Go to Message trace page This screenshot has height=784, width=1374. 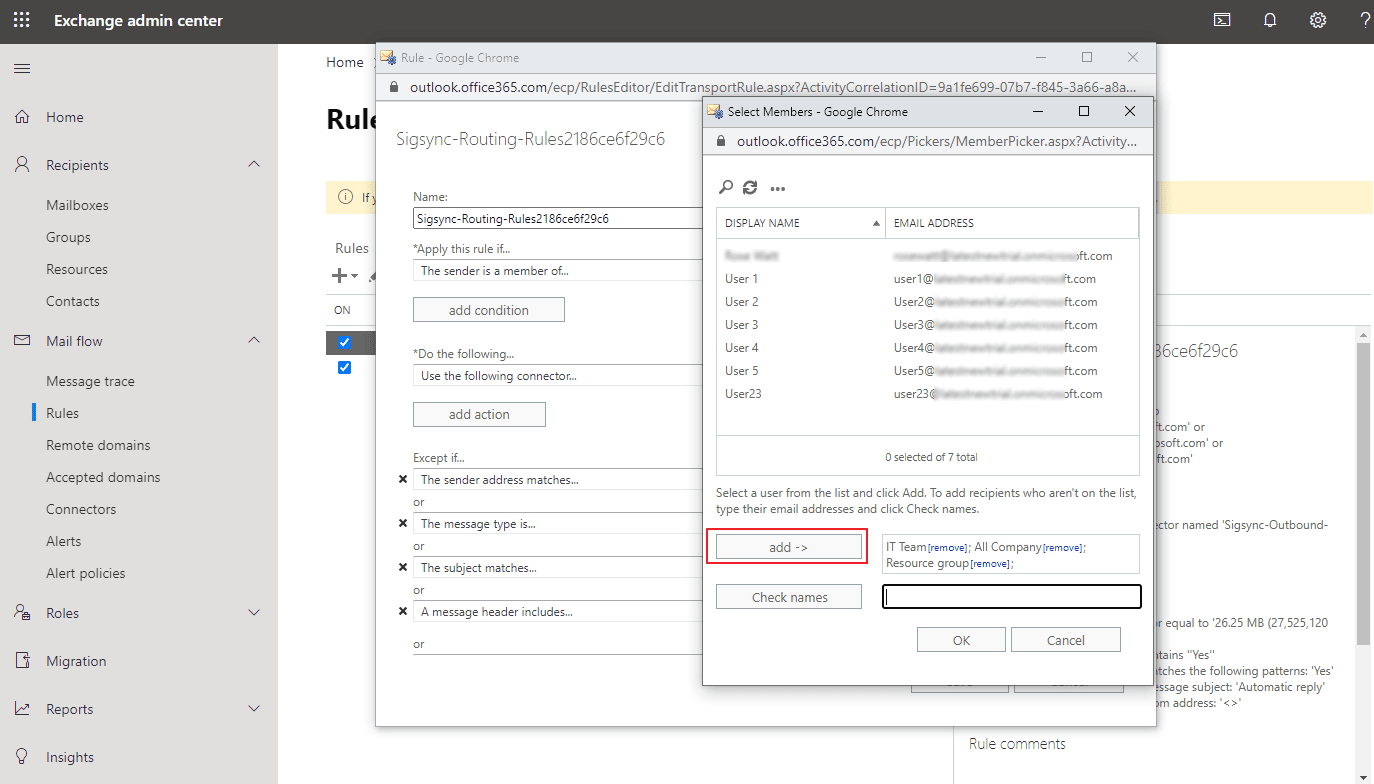tap(90, 381)
